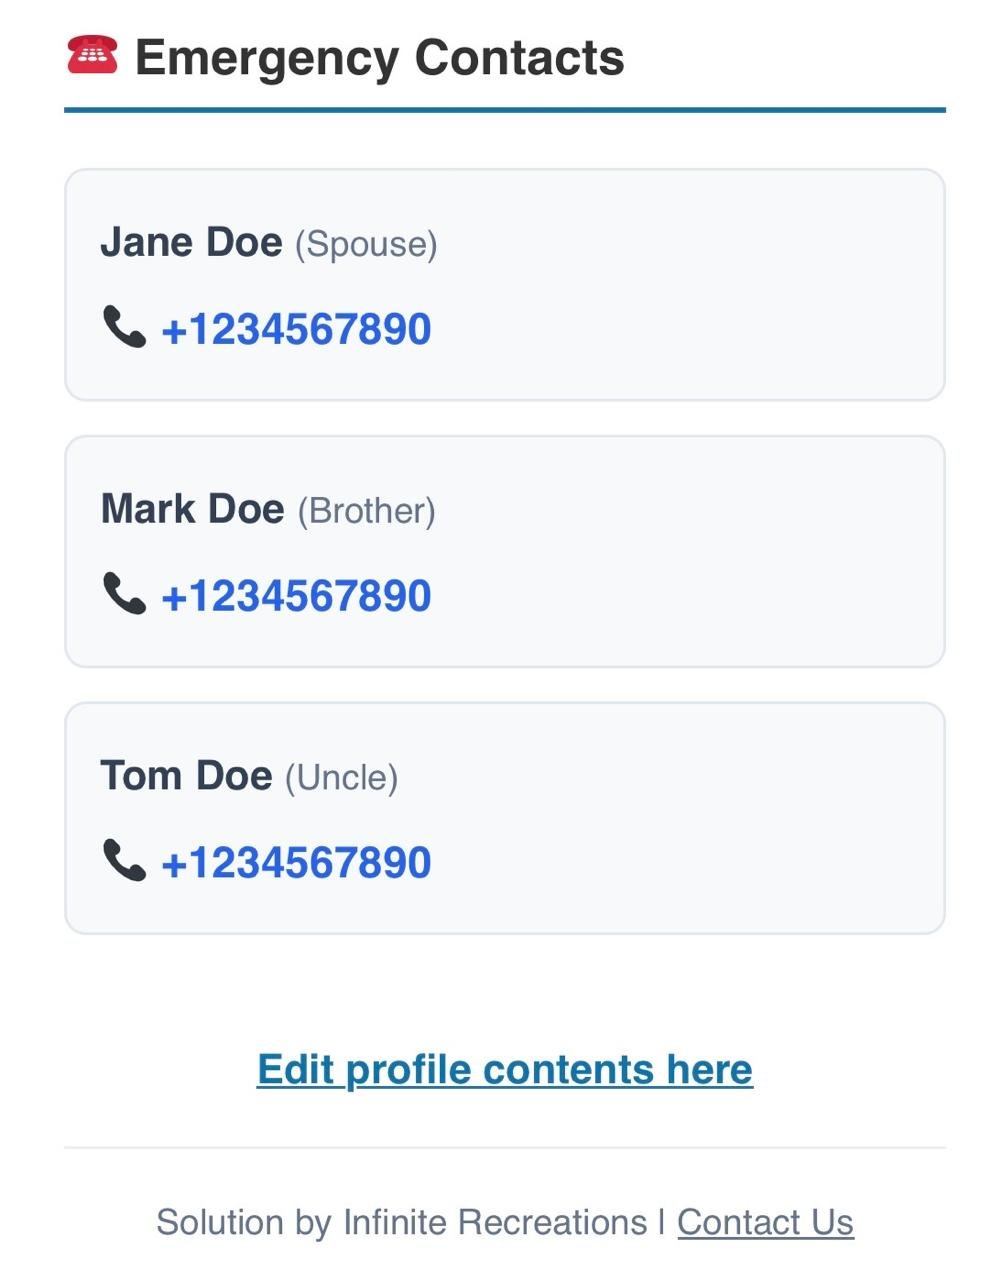Open the Edit profile contents here link
This screenshot has height=1280, width=1002.
pos(505,1070)
